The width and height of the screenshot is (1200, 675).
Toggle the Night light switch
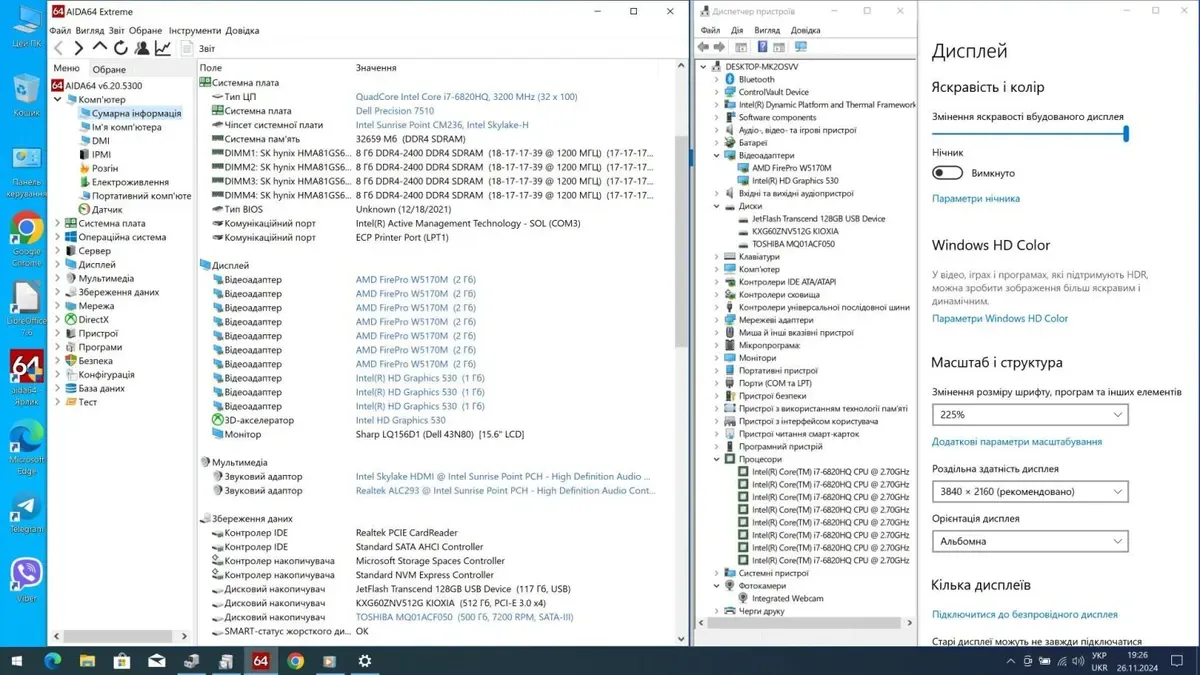click(947, 173)
